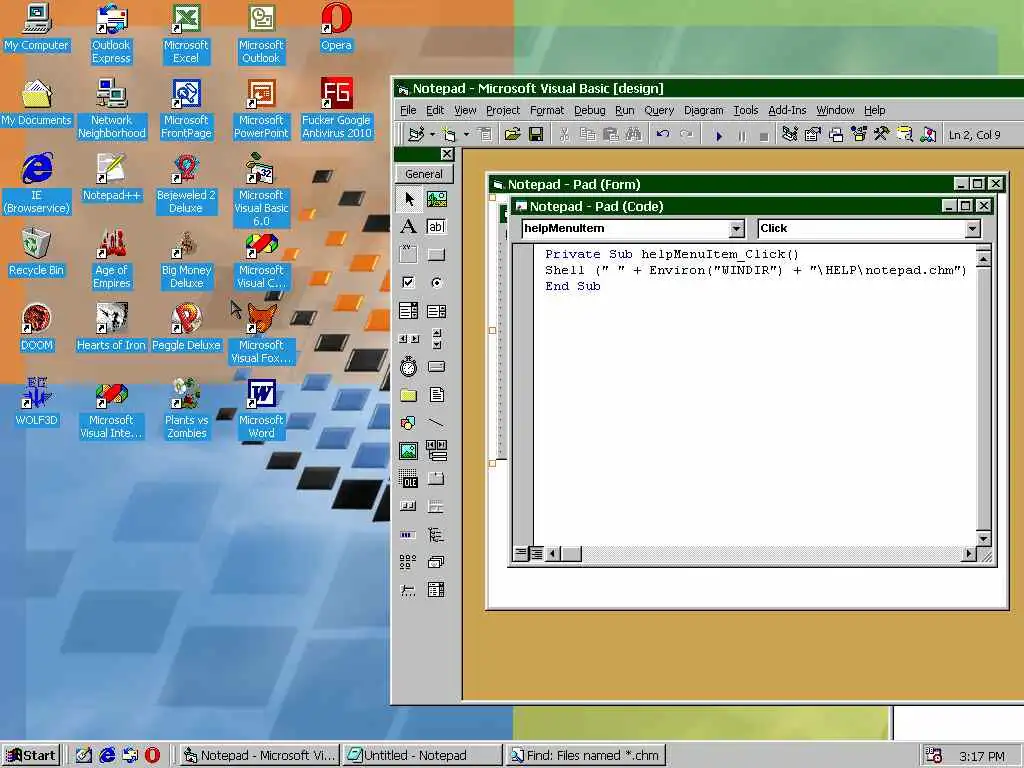Viewport: 1024px width, 768px height.
Task: Select the ComboBox control tool
Action: 409,311
